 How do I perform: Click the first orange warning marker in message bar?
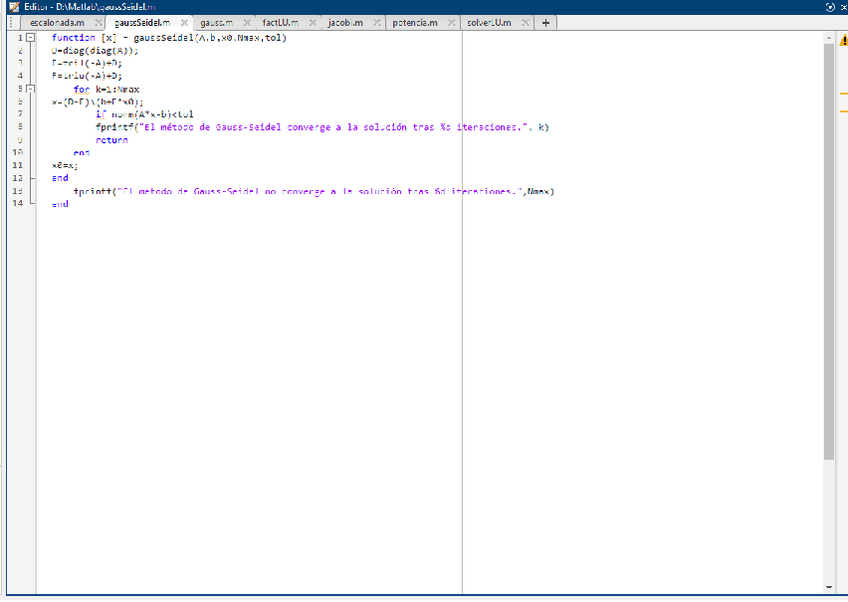[843, 93]
